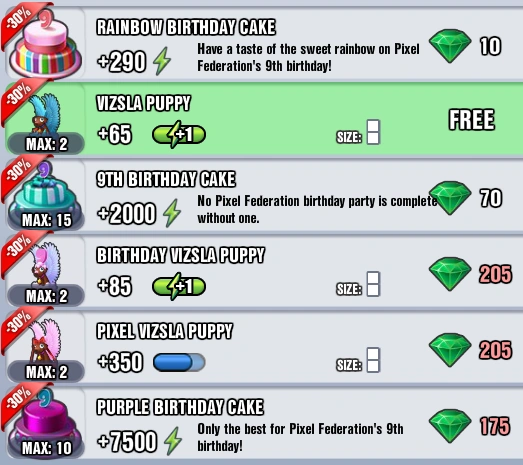Click the size indicator on Vizsla Puppy row
This screenshot has height=465, width=523.
pyautogui.click(x=358, y=132)
